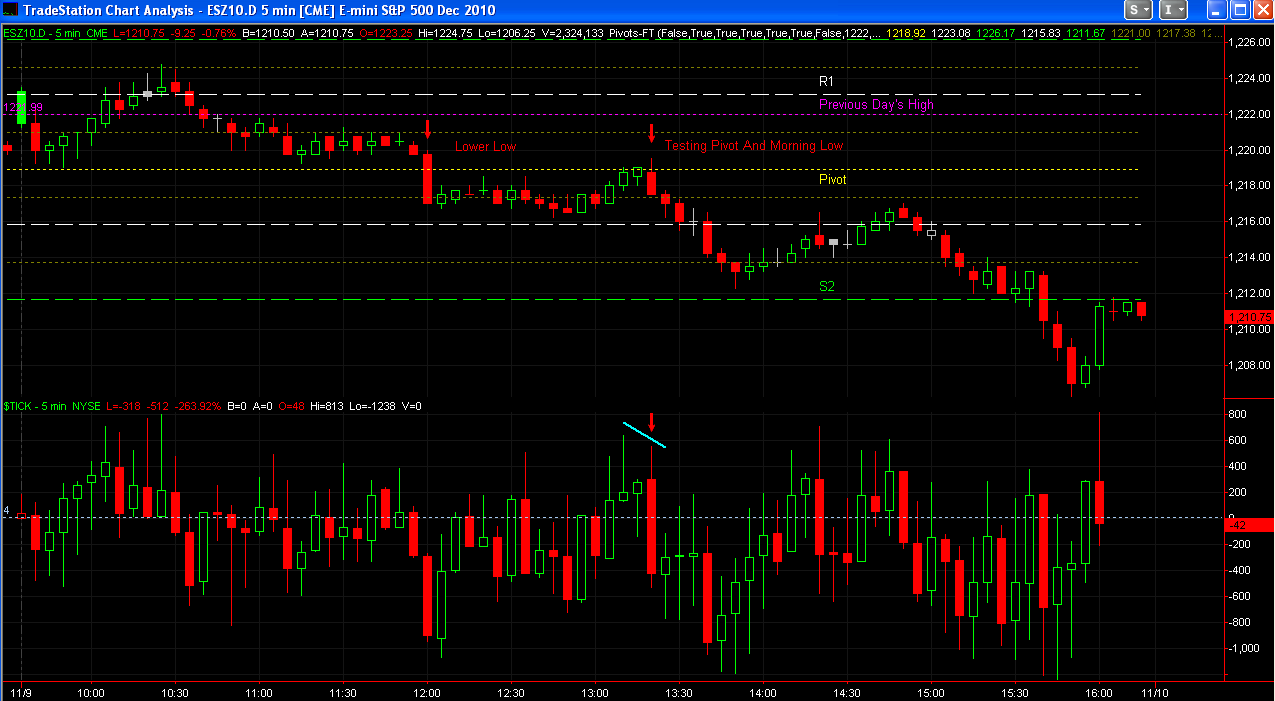Click the 1211.67 value in status line
The width and height of the screenshot is (1275, 701).
[x=1084, y=34]
